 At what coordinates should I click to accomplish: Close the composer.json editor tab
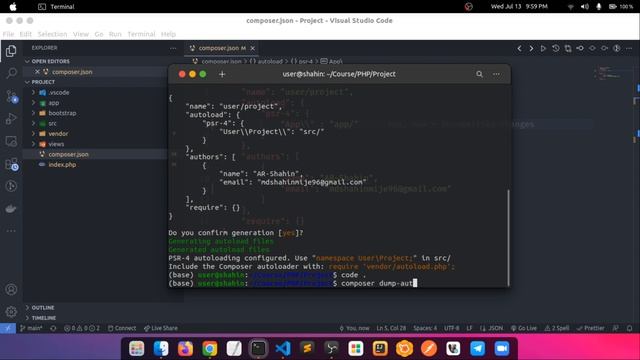[253, 48]
